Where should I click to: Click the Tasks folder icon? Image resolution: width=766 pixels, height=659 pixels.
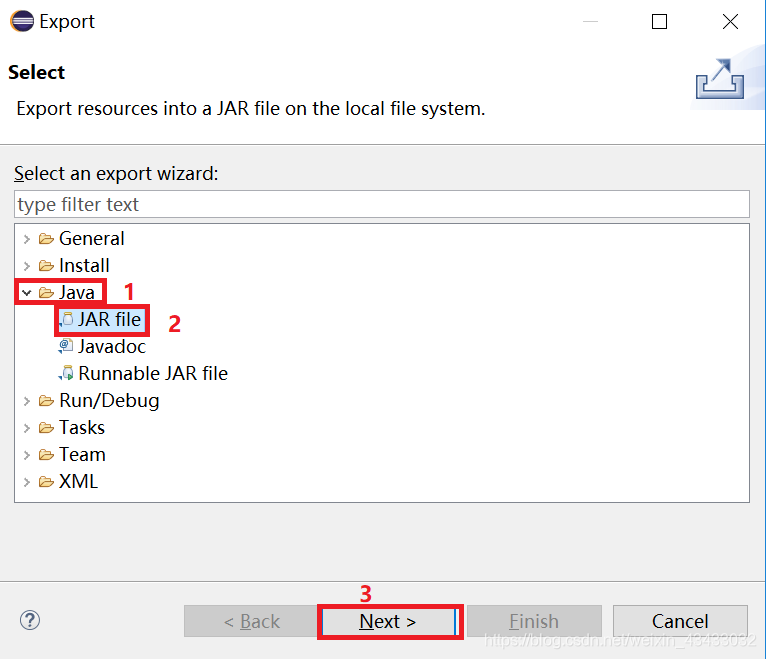point(46,428)
